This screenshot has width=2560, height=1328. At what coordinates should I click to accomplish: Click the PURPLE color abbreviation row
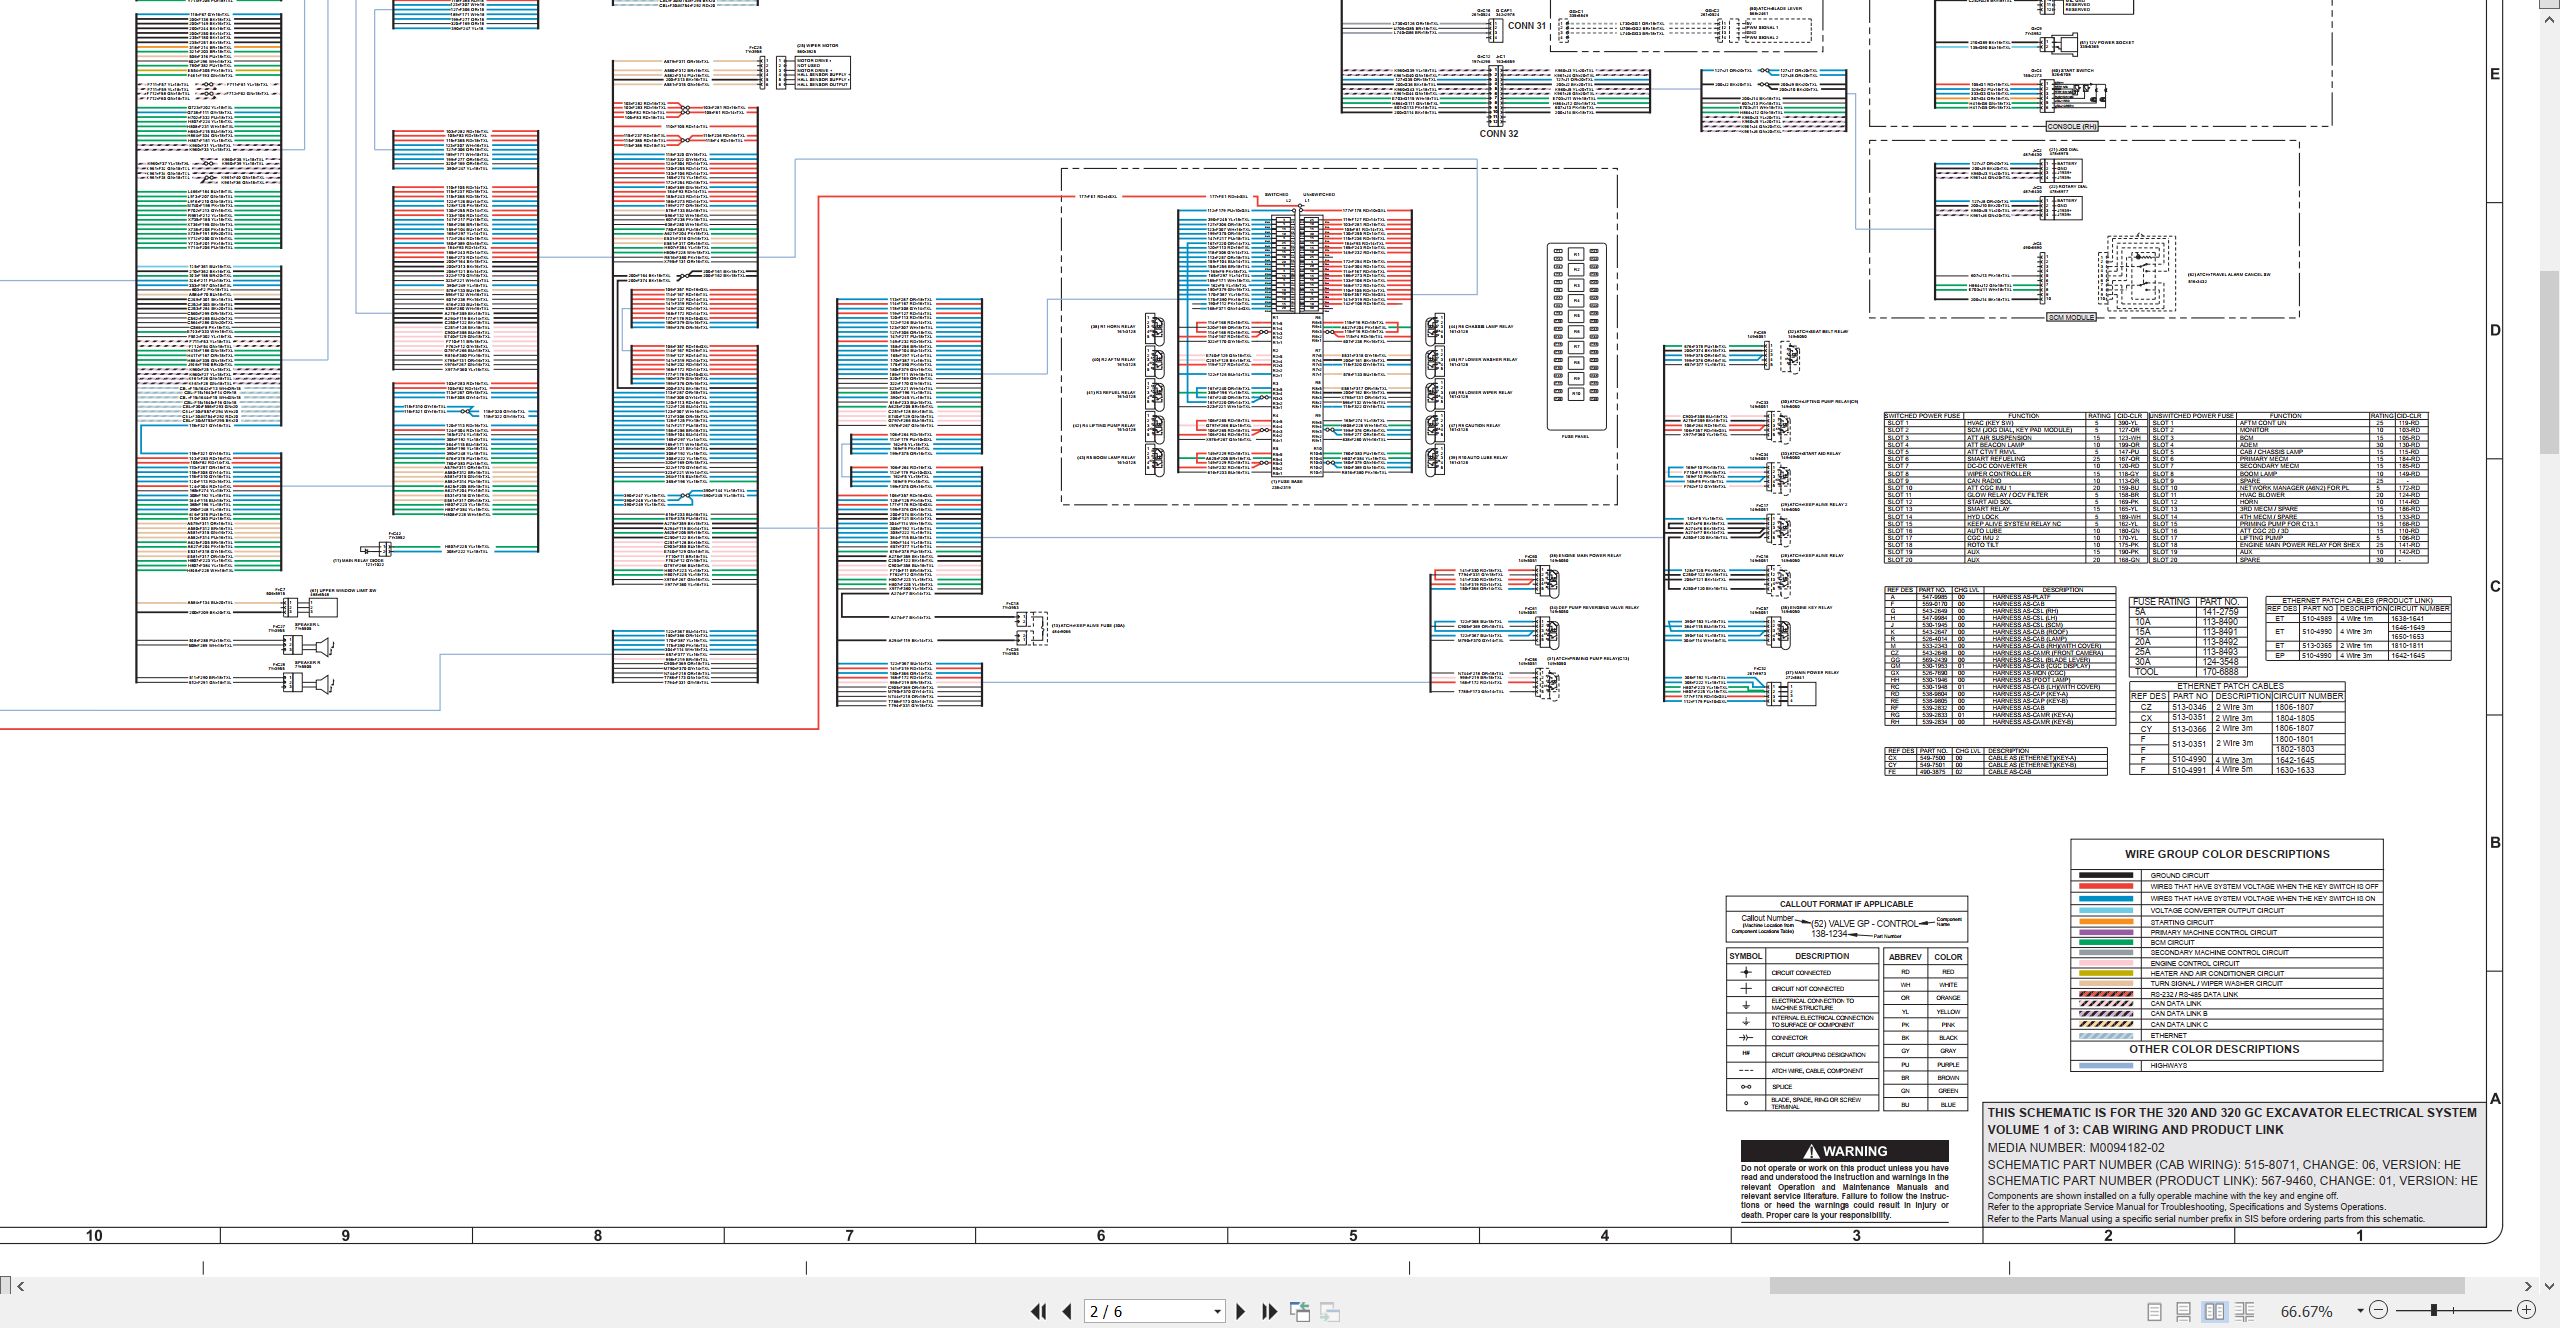pos(1926,1065)
